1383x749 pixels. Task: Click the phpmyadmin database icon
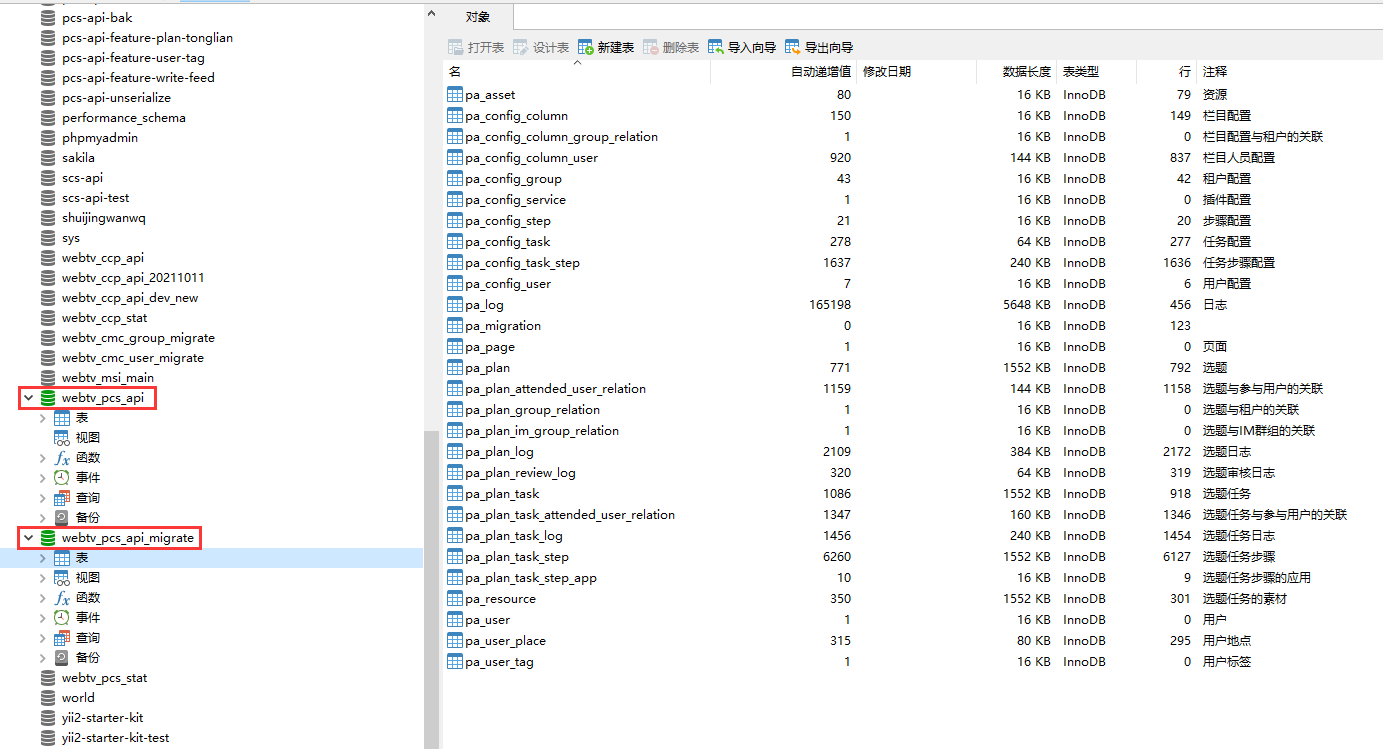tap(48, 138)
